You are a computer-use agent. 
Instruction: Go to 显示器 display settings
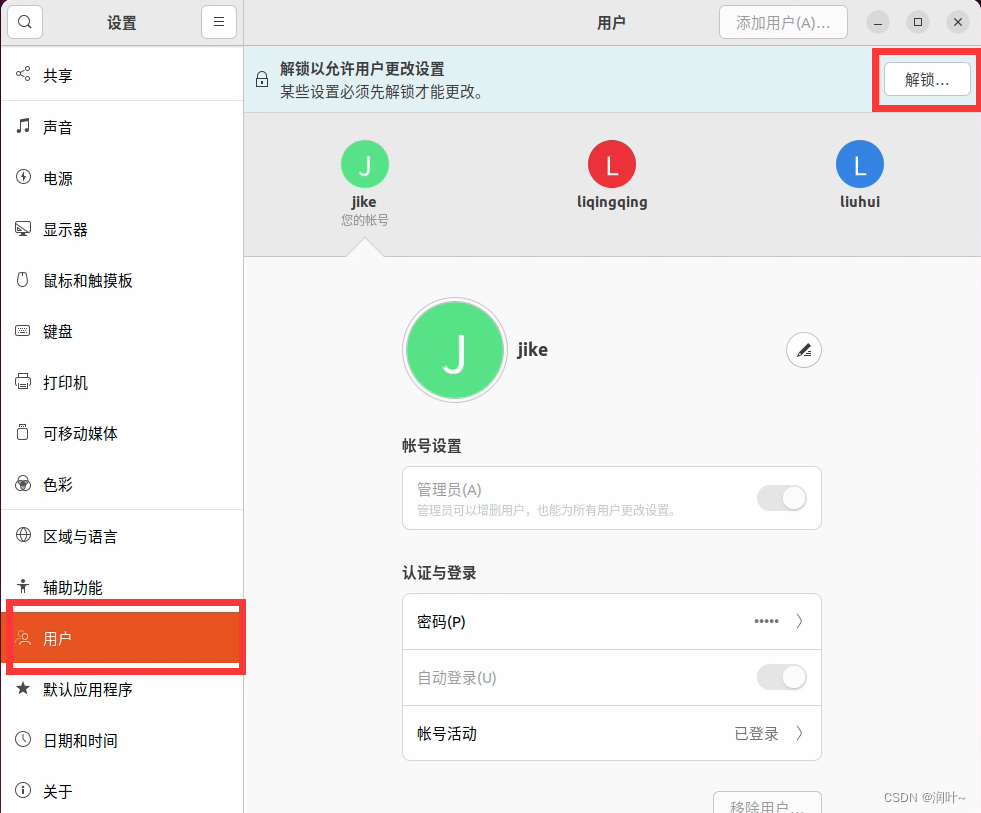(122, 230)
